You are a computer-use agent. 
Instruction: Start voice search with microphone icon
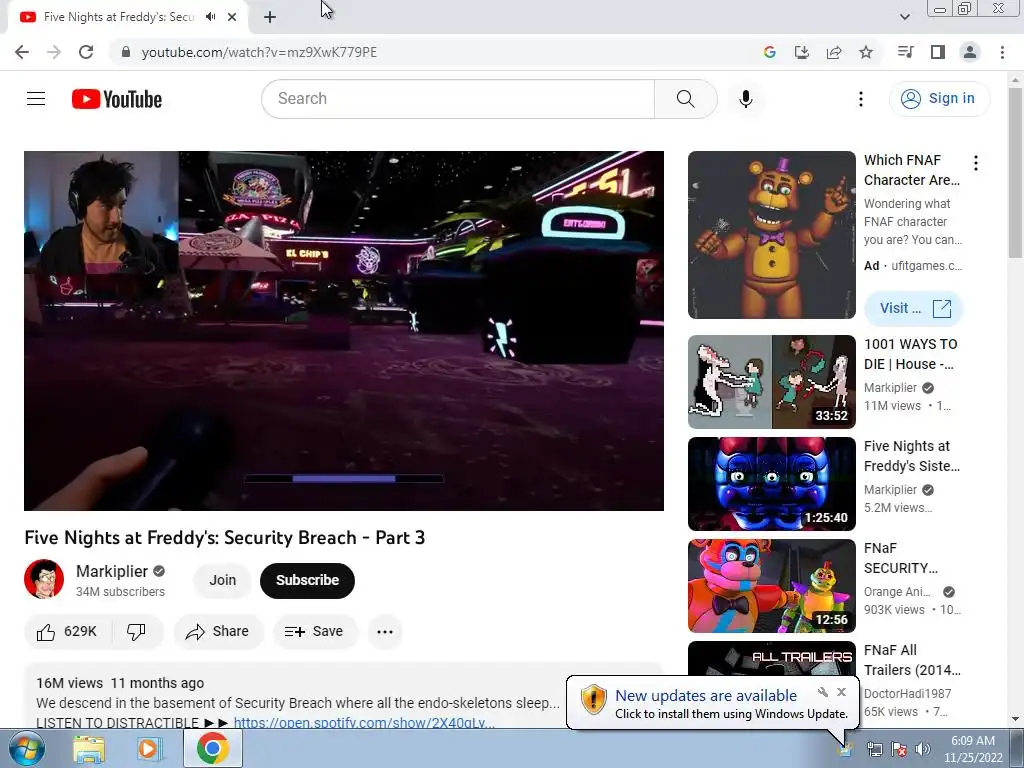(745, 99)
